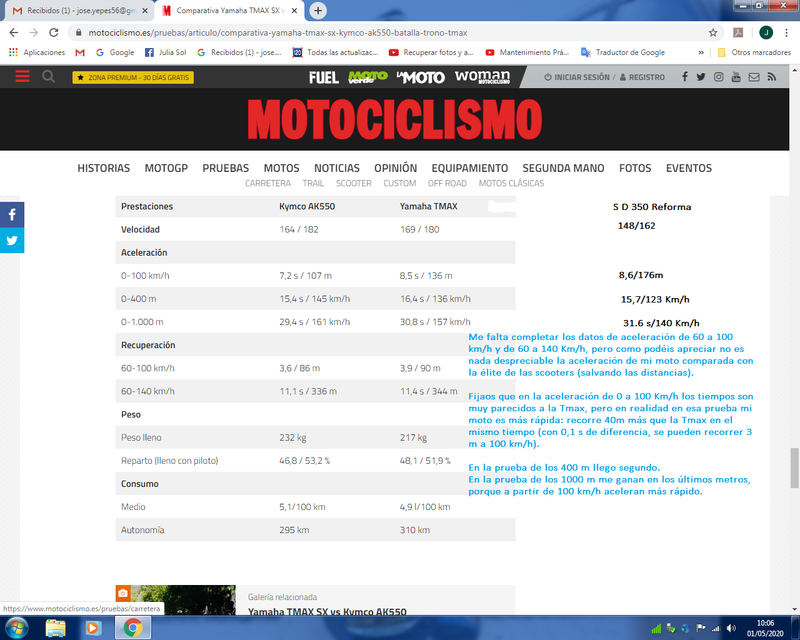
Task: Expand hidden bookmarks chevron
Action: (701, 52)
